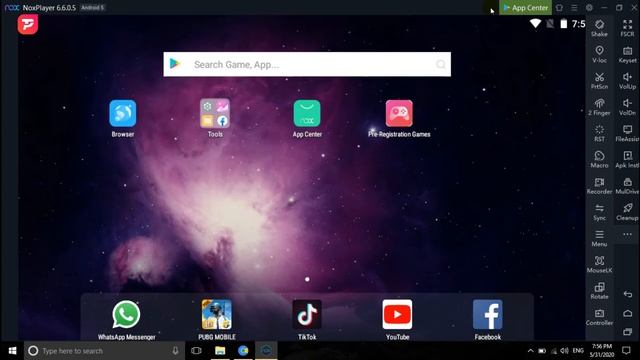Show more tools via three dots
Viewport: 640px width, 360px height.
click(627, 234)
